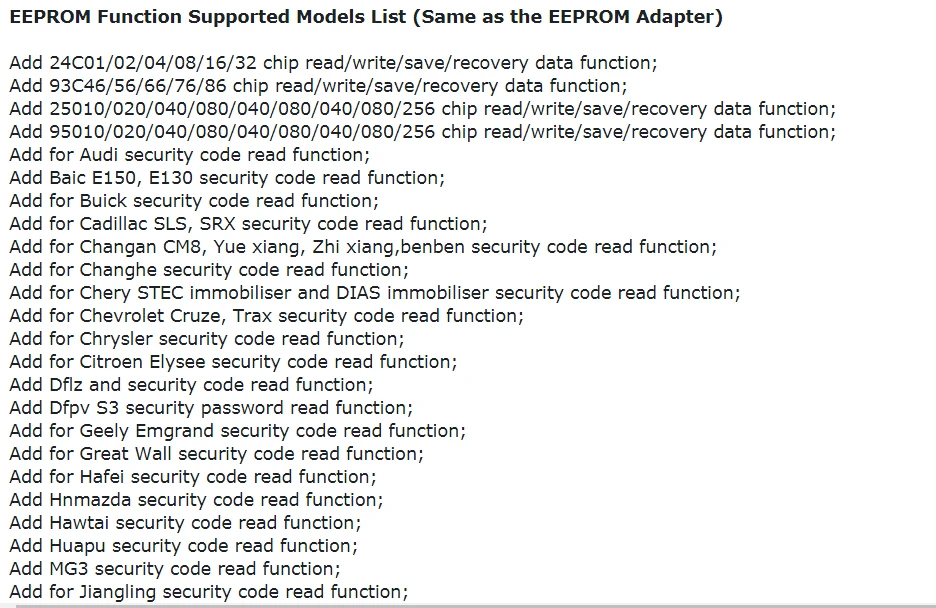Click the Chery STEC immobiliser line
Image resolution: width=936 pixels, height=608 pixels.
[375, 293]
